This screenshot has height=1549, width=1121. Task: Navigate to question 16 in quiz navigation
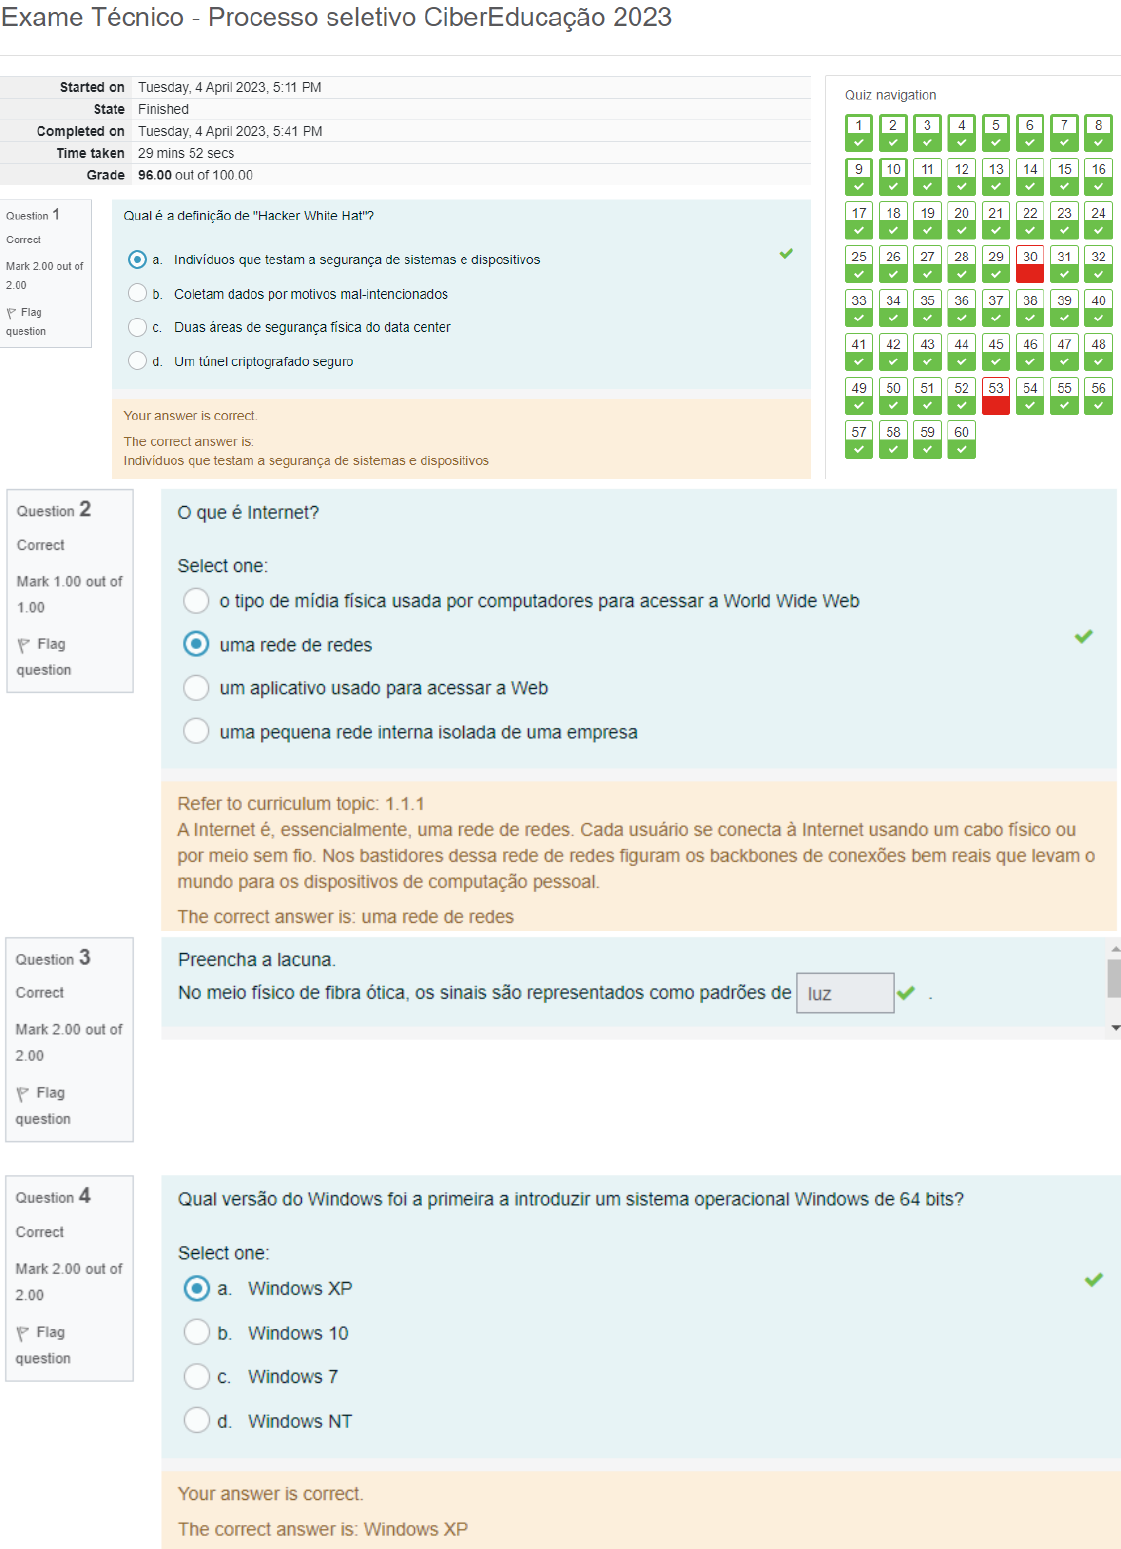1098,177
